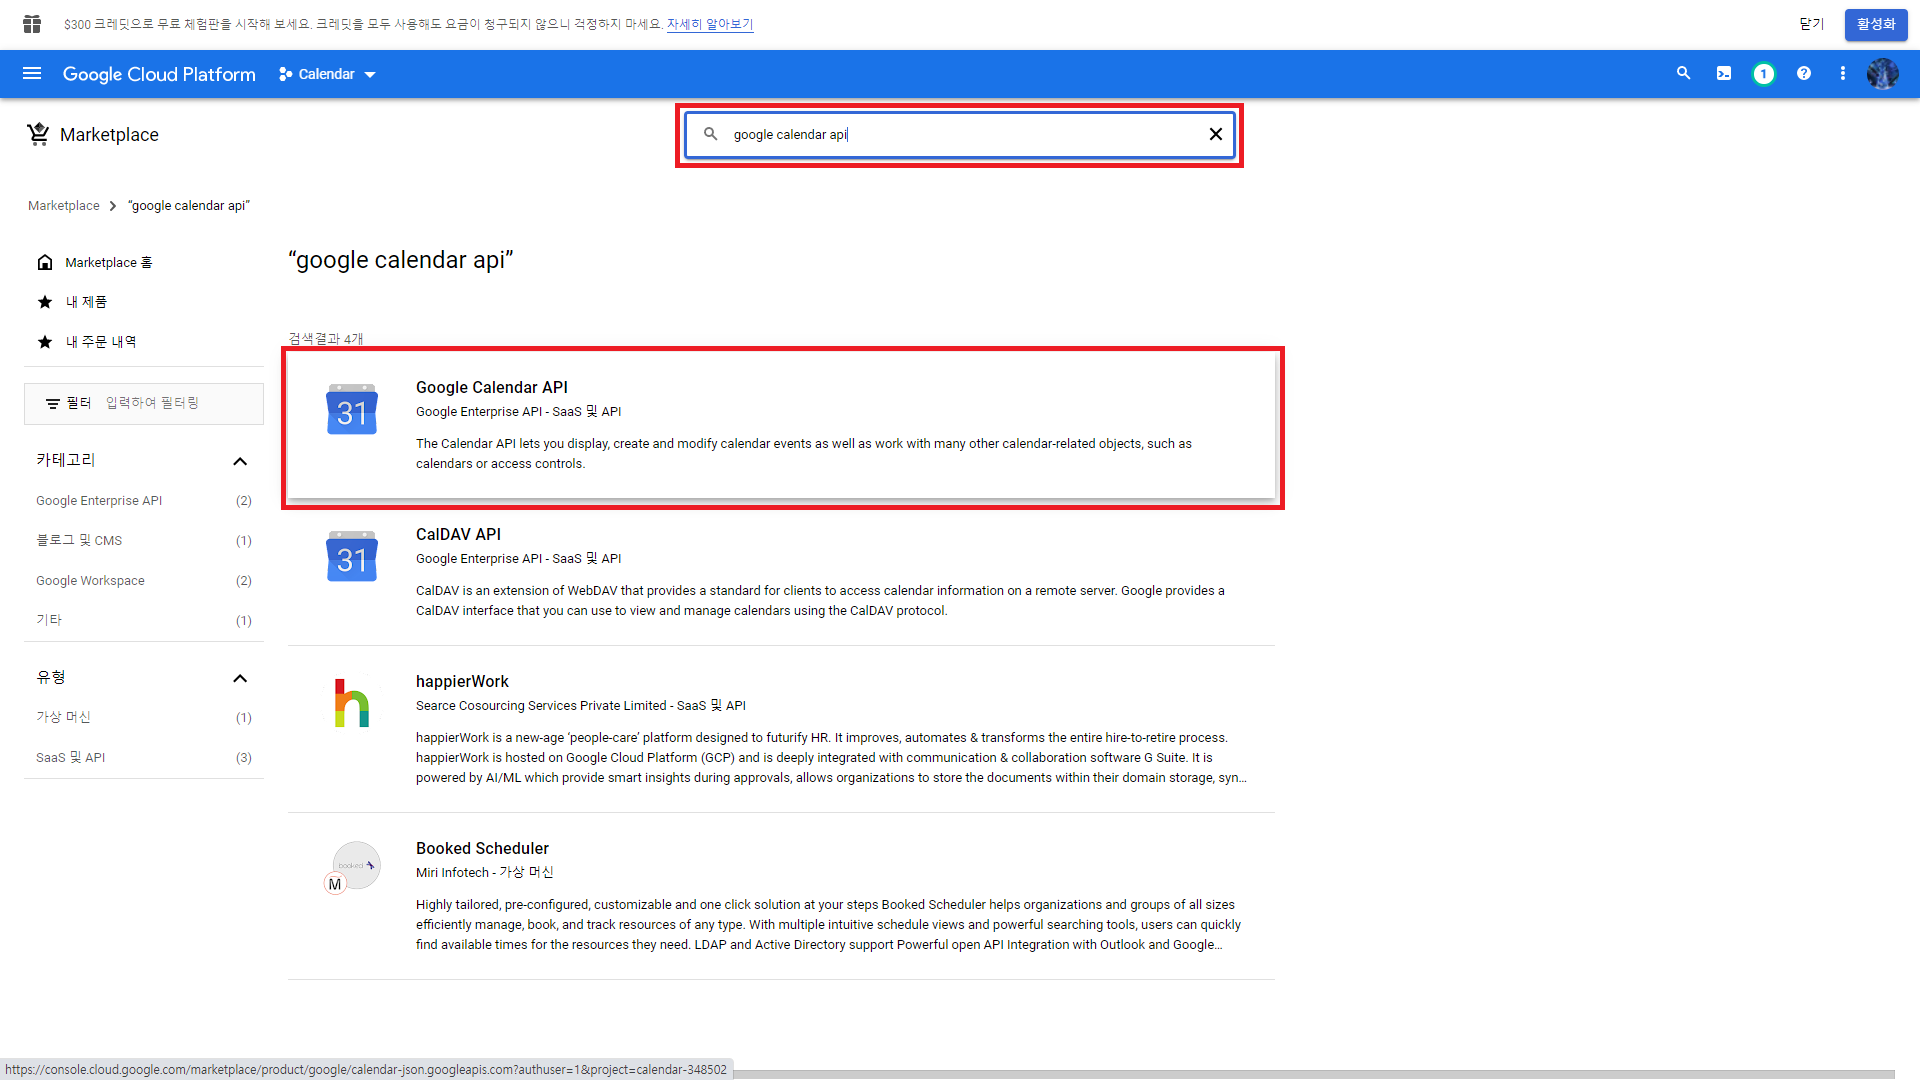Click the CalDAV API calendar logo
Screen dimensions: 1920x1080
(x=352, y=557)
